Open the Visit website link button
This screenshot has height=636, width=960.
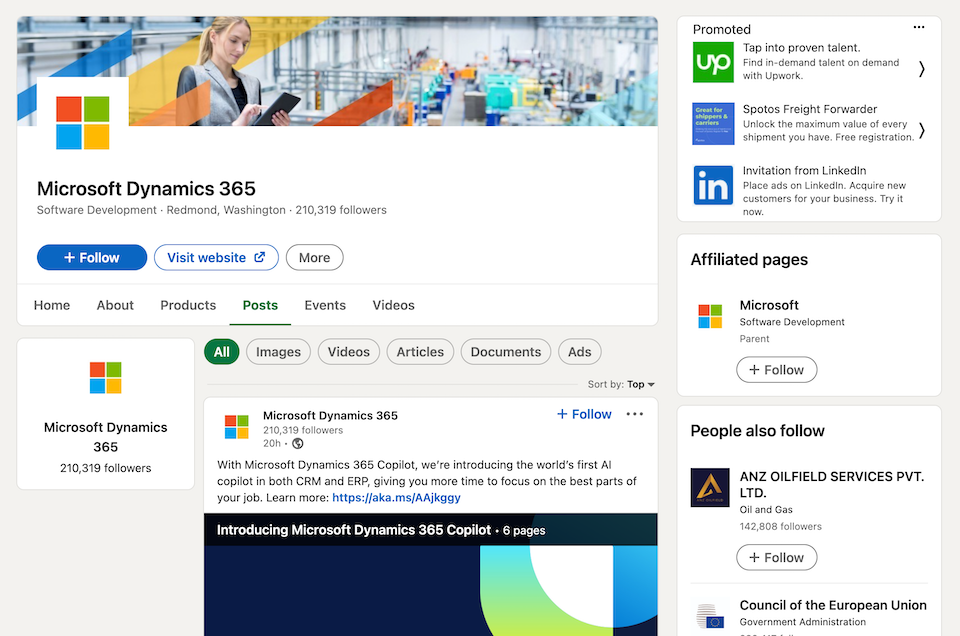pyautogui.click(x=216, y=258)
